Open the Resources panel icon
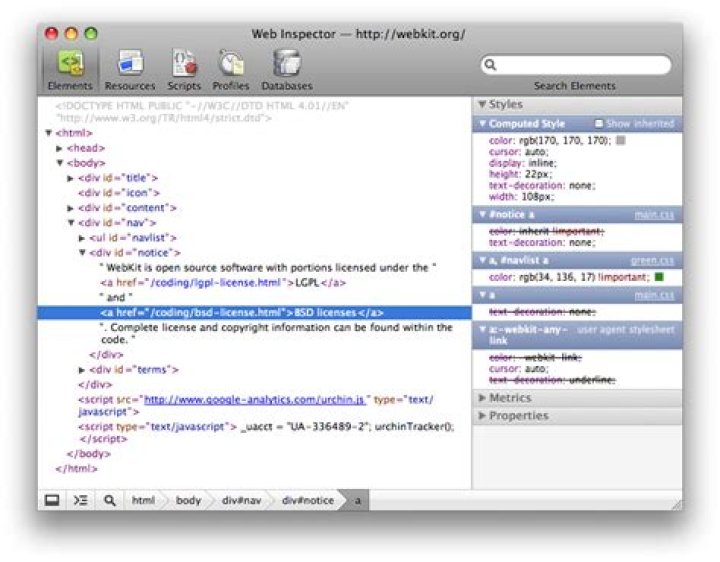720x562 pixels. pyautogui.click(x=130, y=63)
